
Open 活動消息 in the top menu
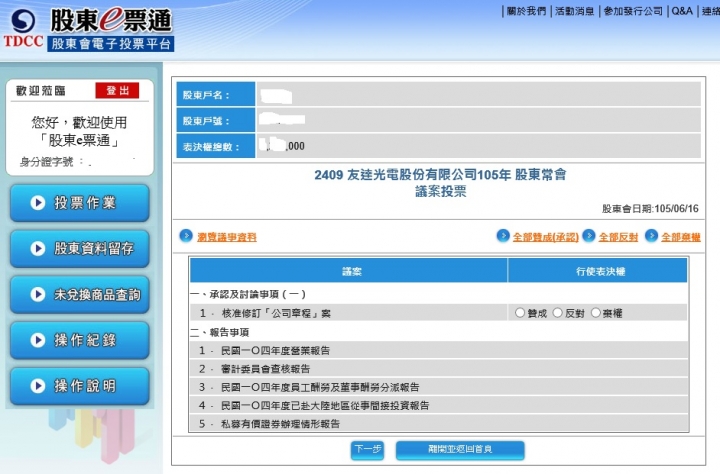(574, 11)
